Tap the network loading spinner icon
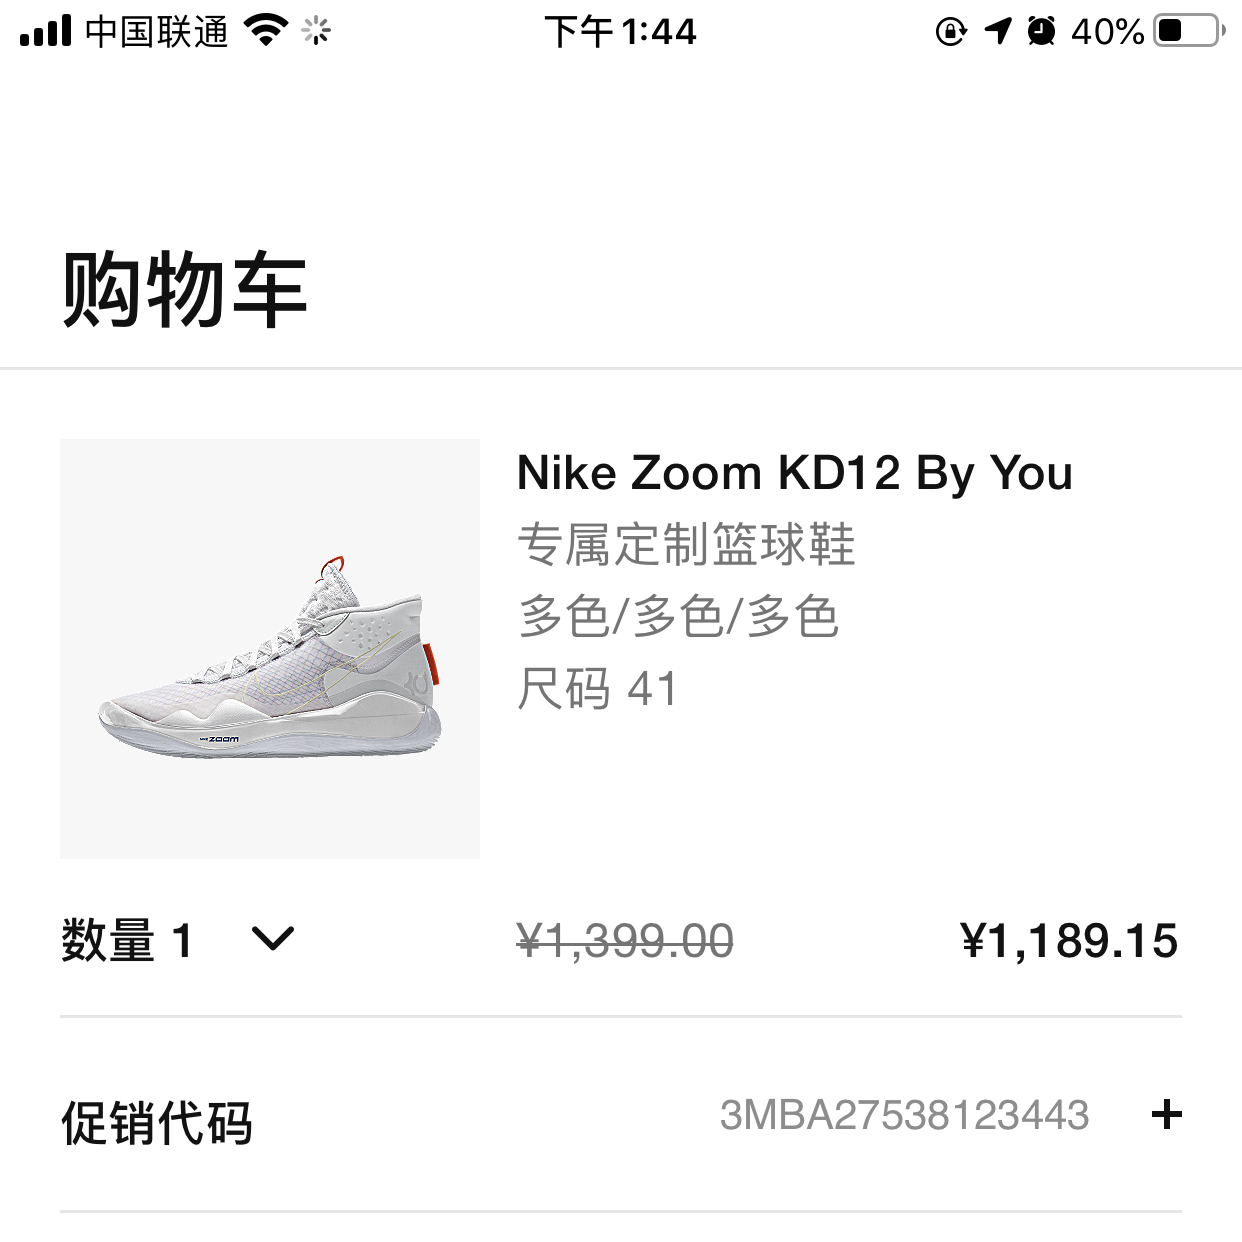The image size is (1242, 1242). coord(316,32)
